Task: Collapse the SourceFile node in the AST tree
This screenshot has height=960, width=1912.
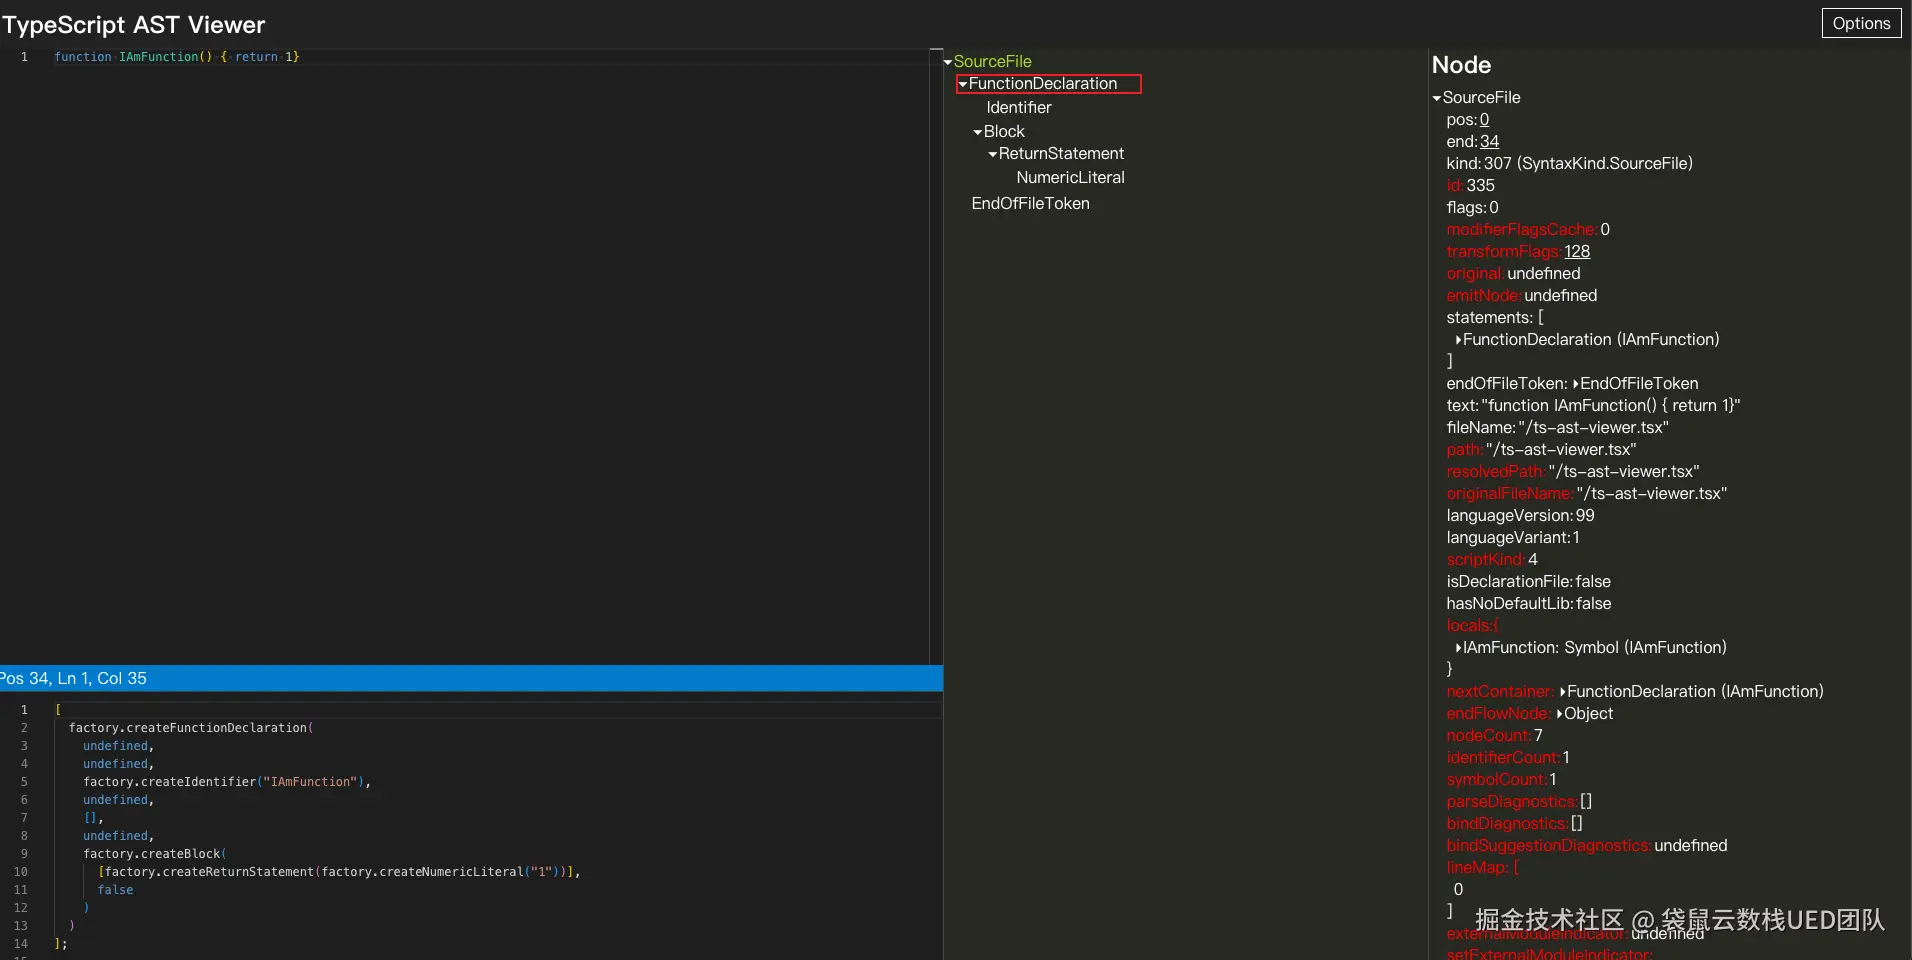Action: 948,62
